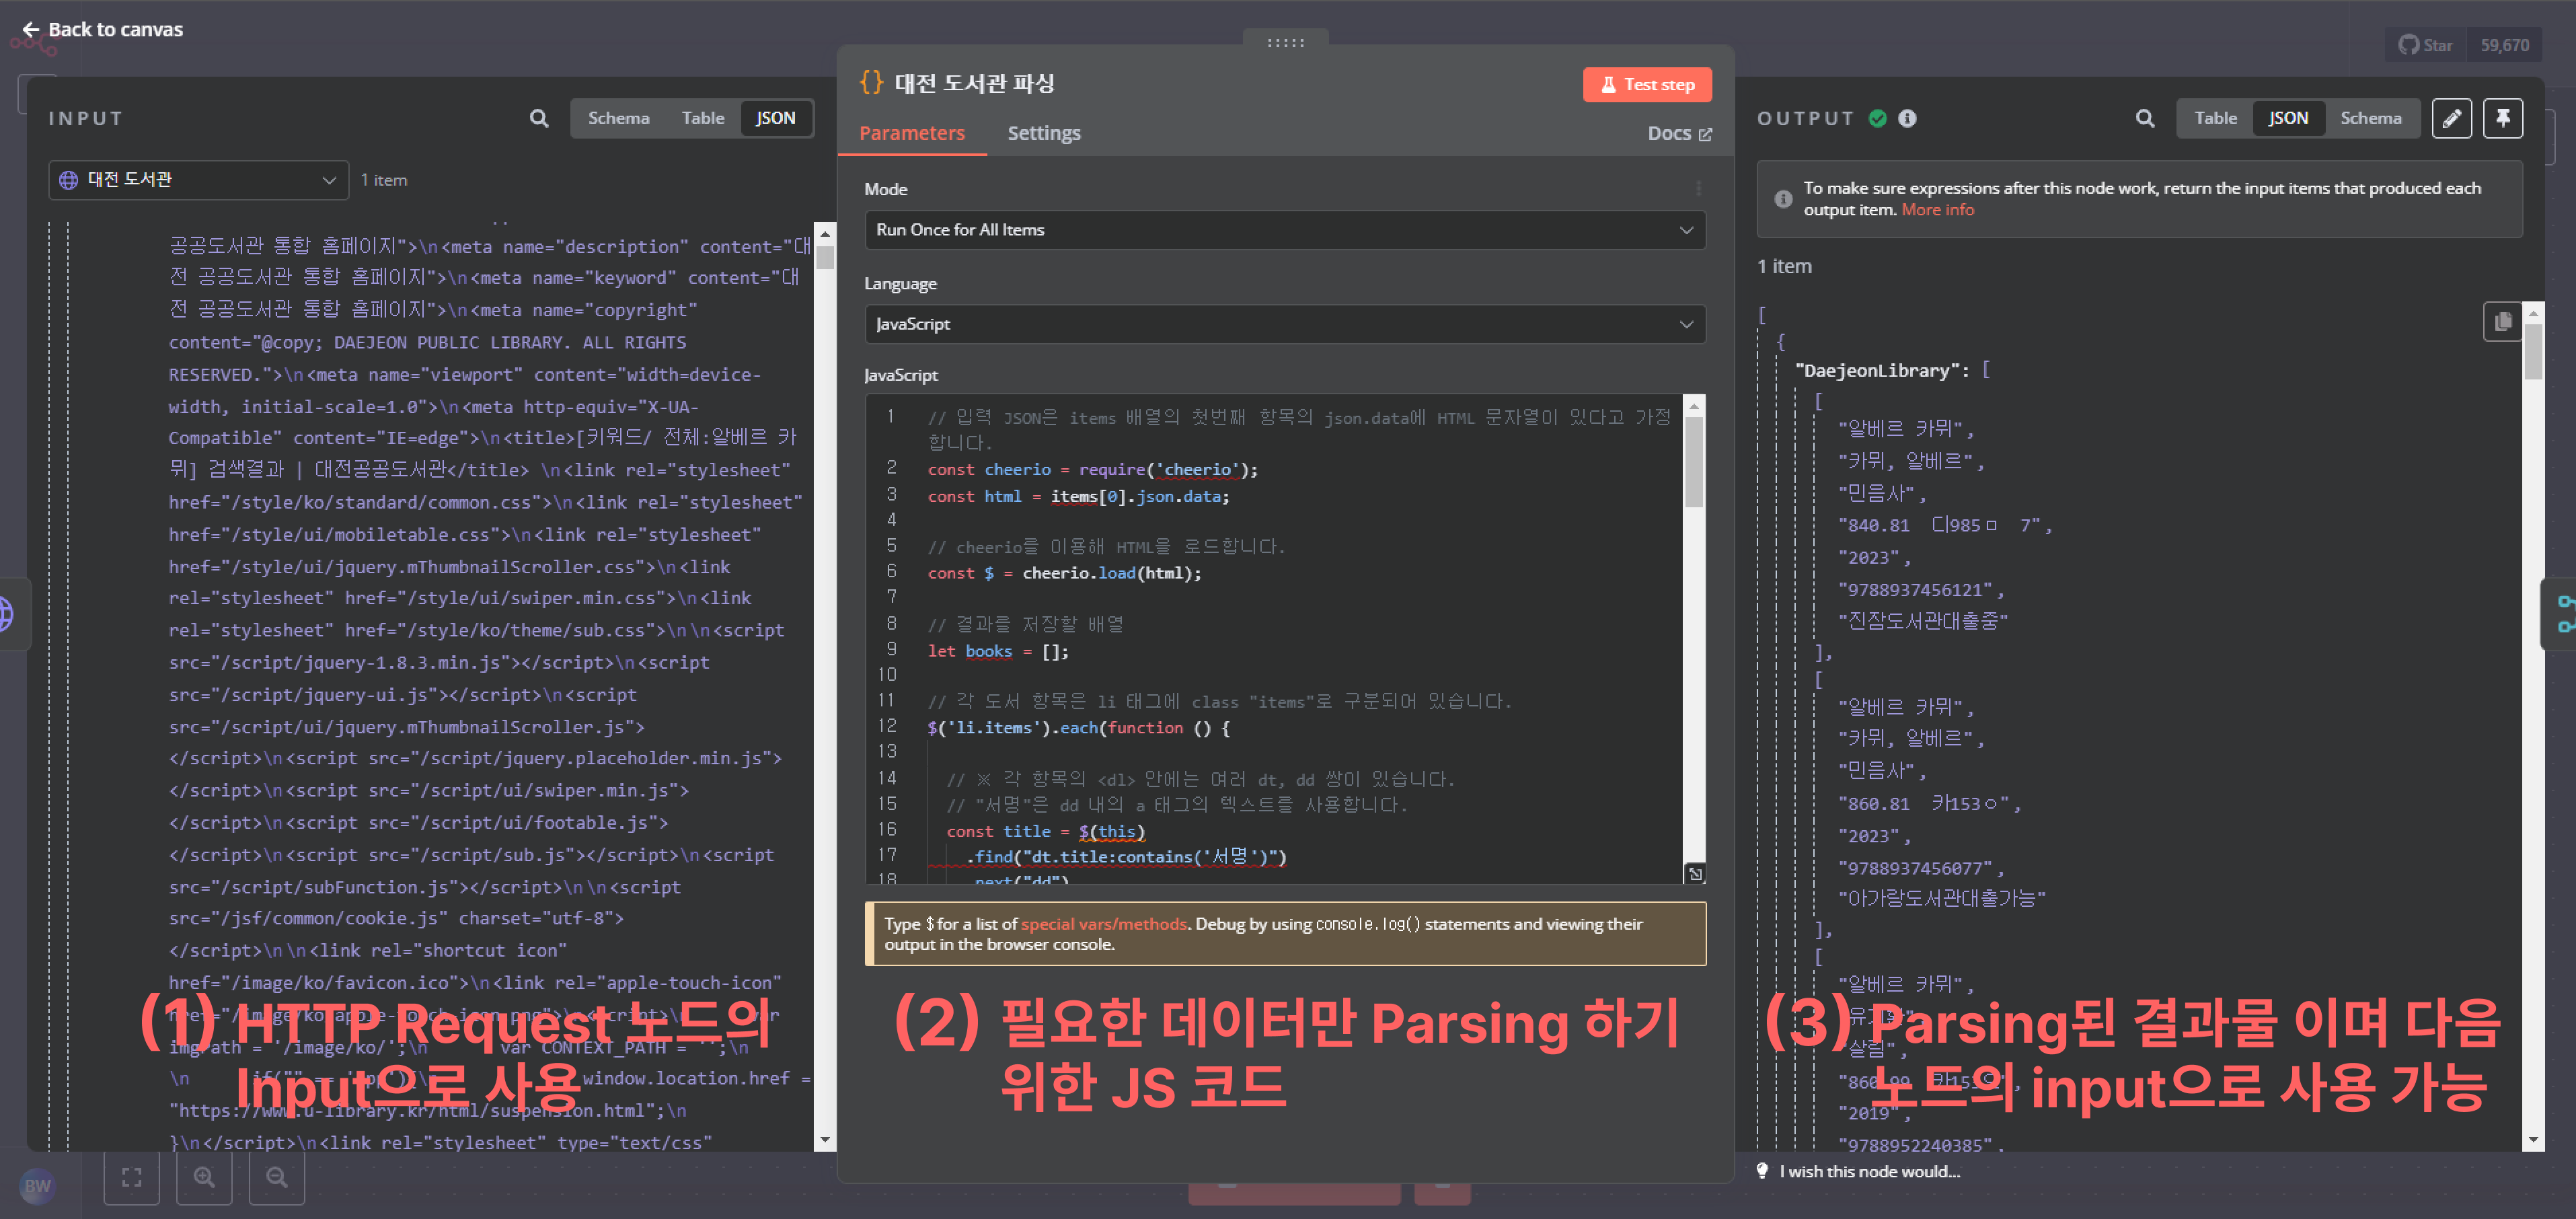This screenshot has height=1219, width=2576.
Task: Fit canvas to view button
Action: tap(131, 1177)
